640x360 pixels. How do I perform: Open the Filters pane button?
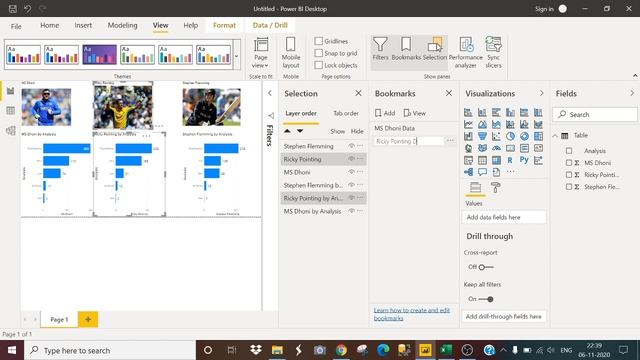click(x=380, y=49)
